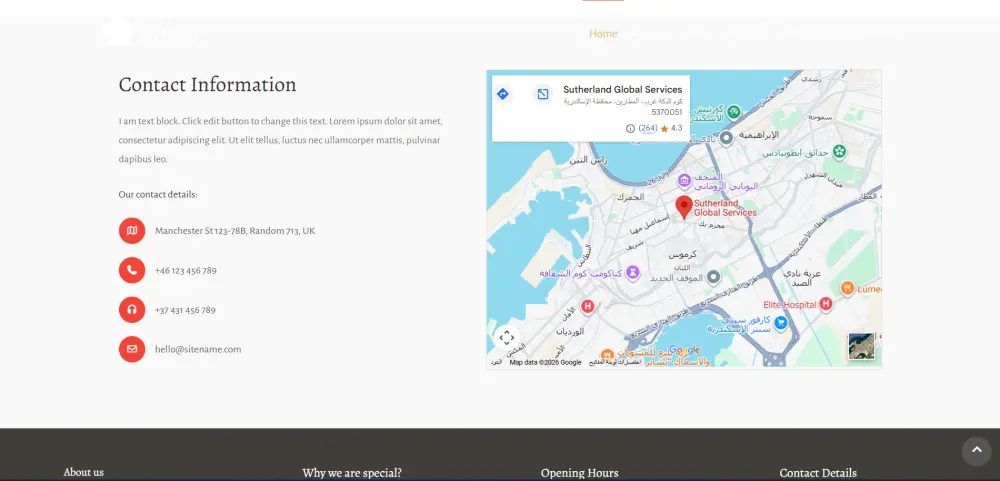The image size is (1000, 481).
Task: Click the blue shopping cart Carrefour marker
Action: (x=779, y=323)
